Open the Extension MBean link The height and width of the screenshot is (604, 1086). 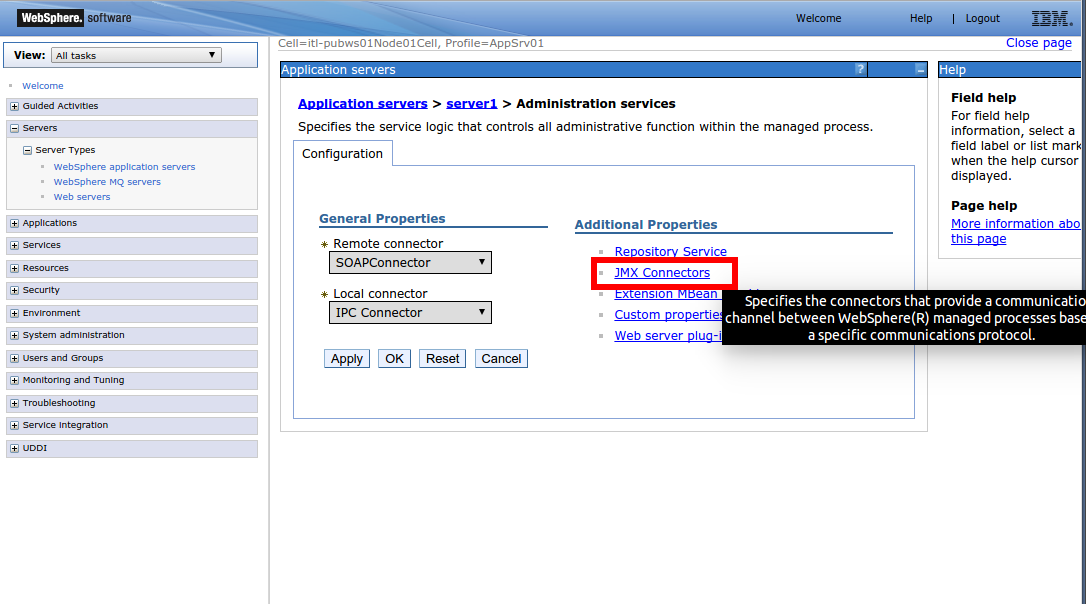[666, 294]
